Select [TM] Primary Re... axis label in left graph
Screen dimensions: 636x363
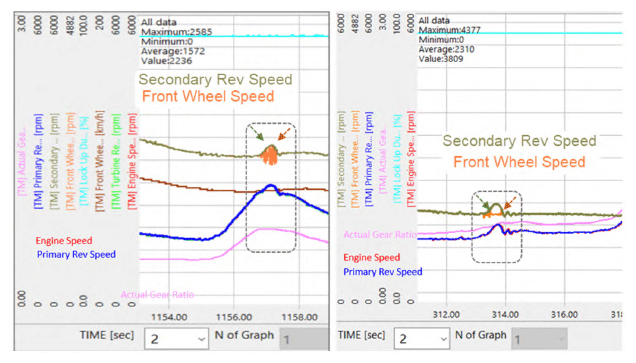coord(38,161)
